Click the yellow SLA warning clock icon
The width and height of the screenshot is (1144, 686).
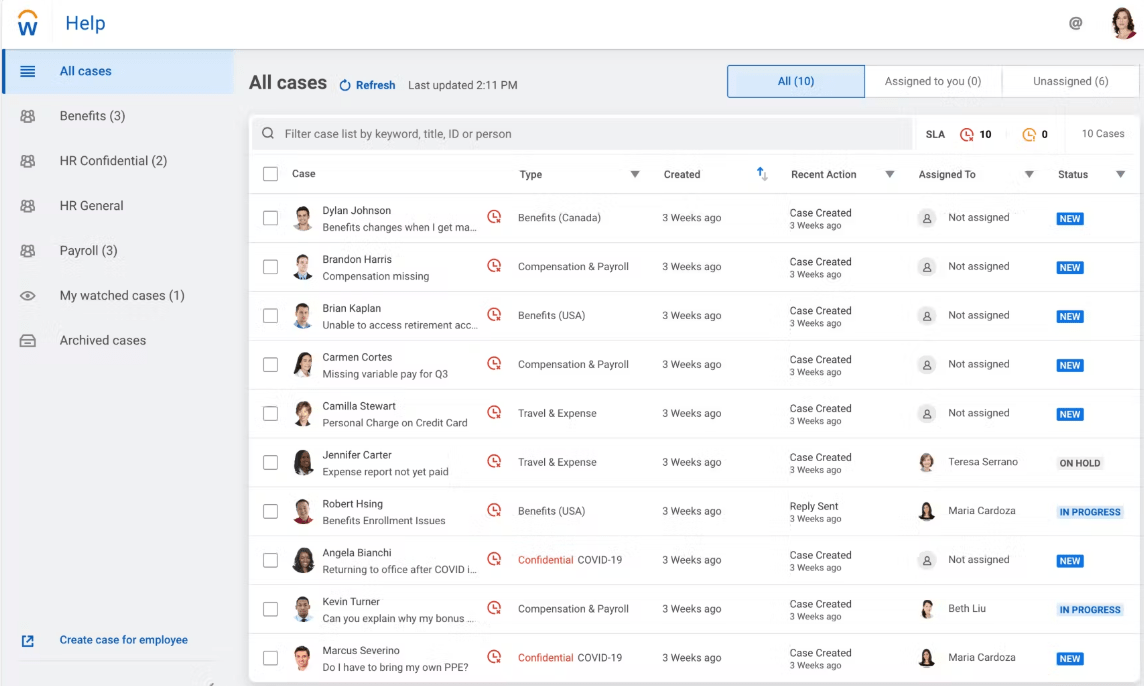pos(1028,133)
